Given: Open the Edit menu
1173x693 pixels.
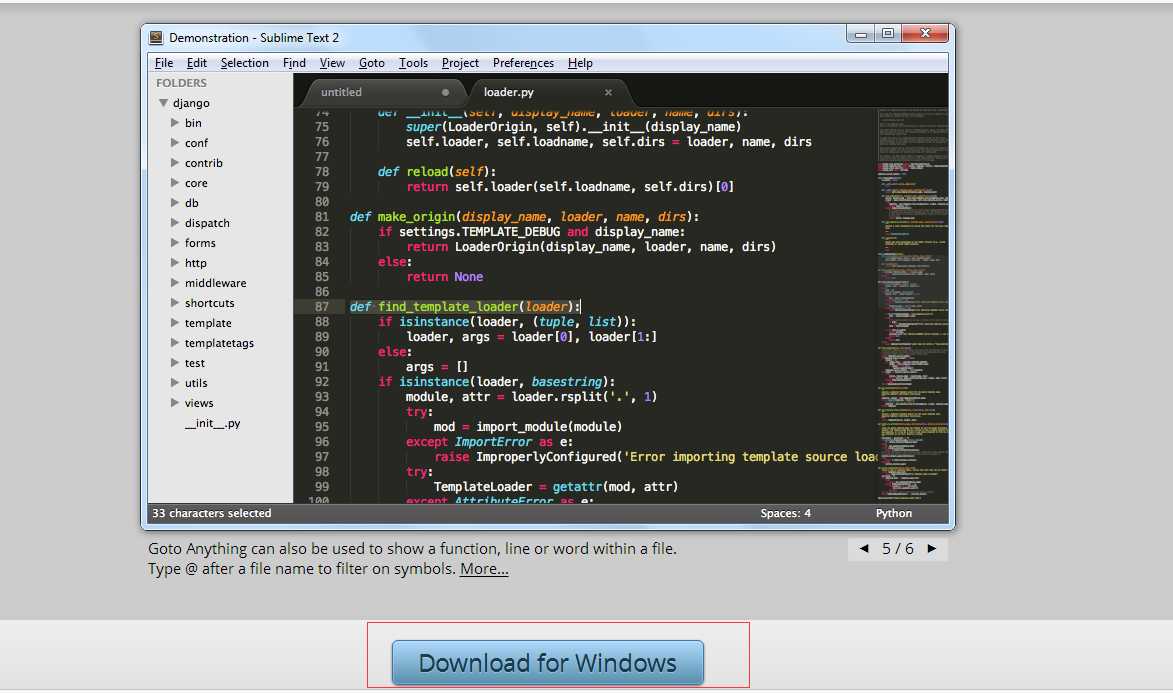Looking at the screenshot, I should (x=197, y=63).
